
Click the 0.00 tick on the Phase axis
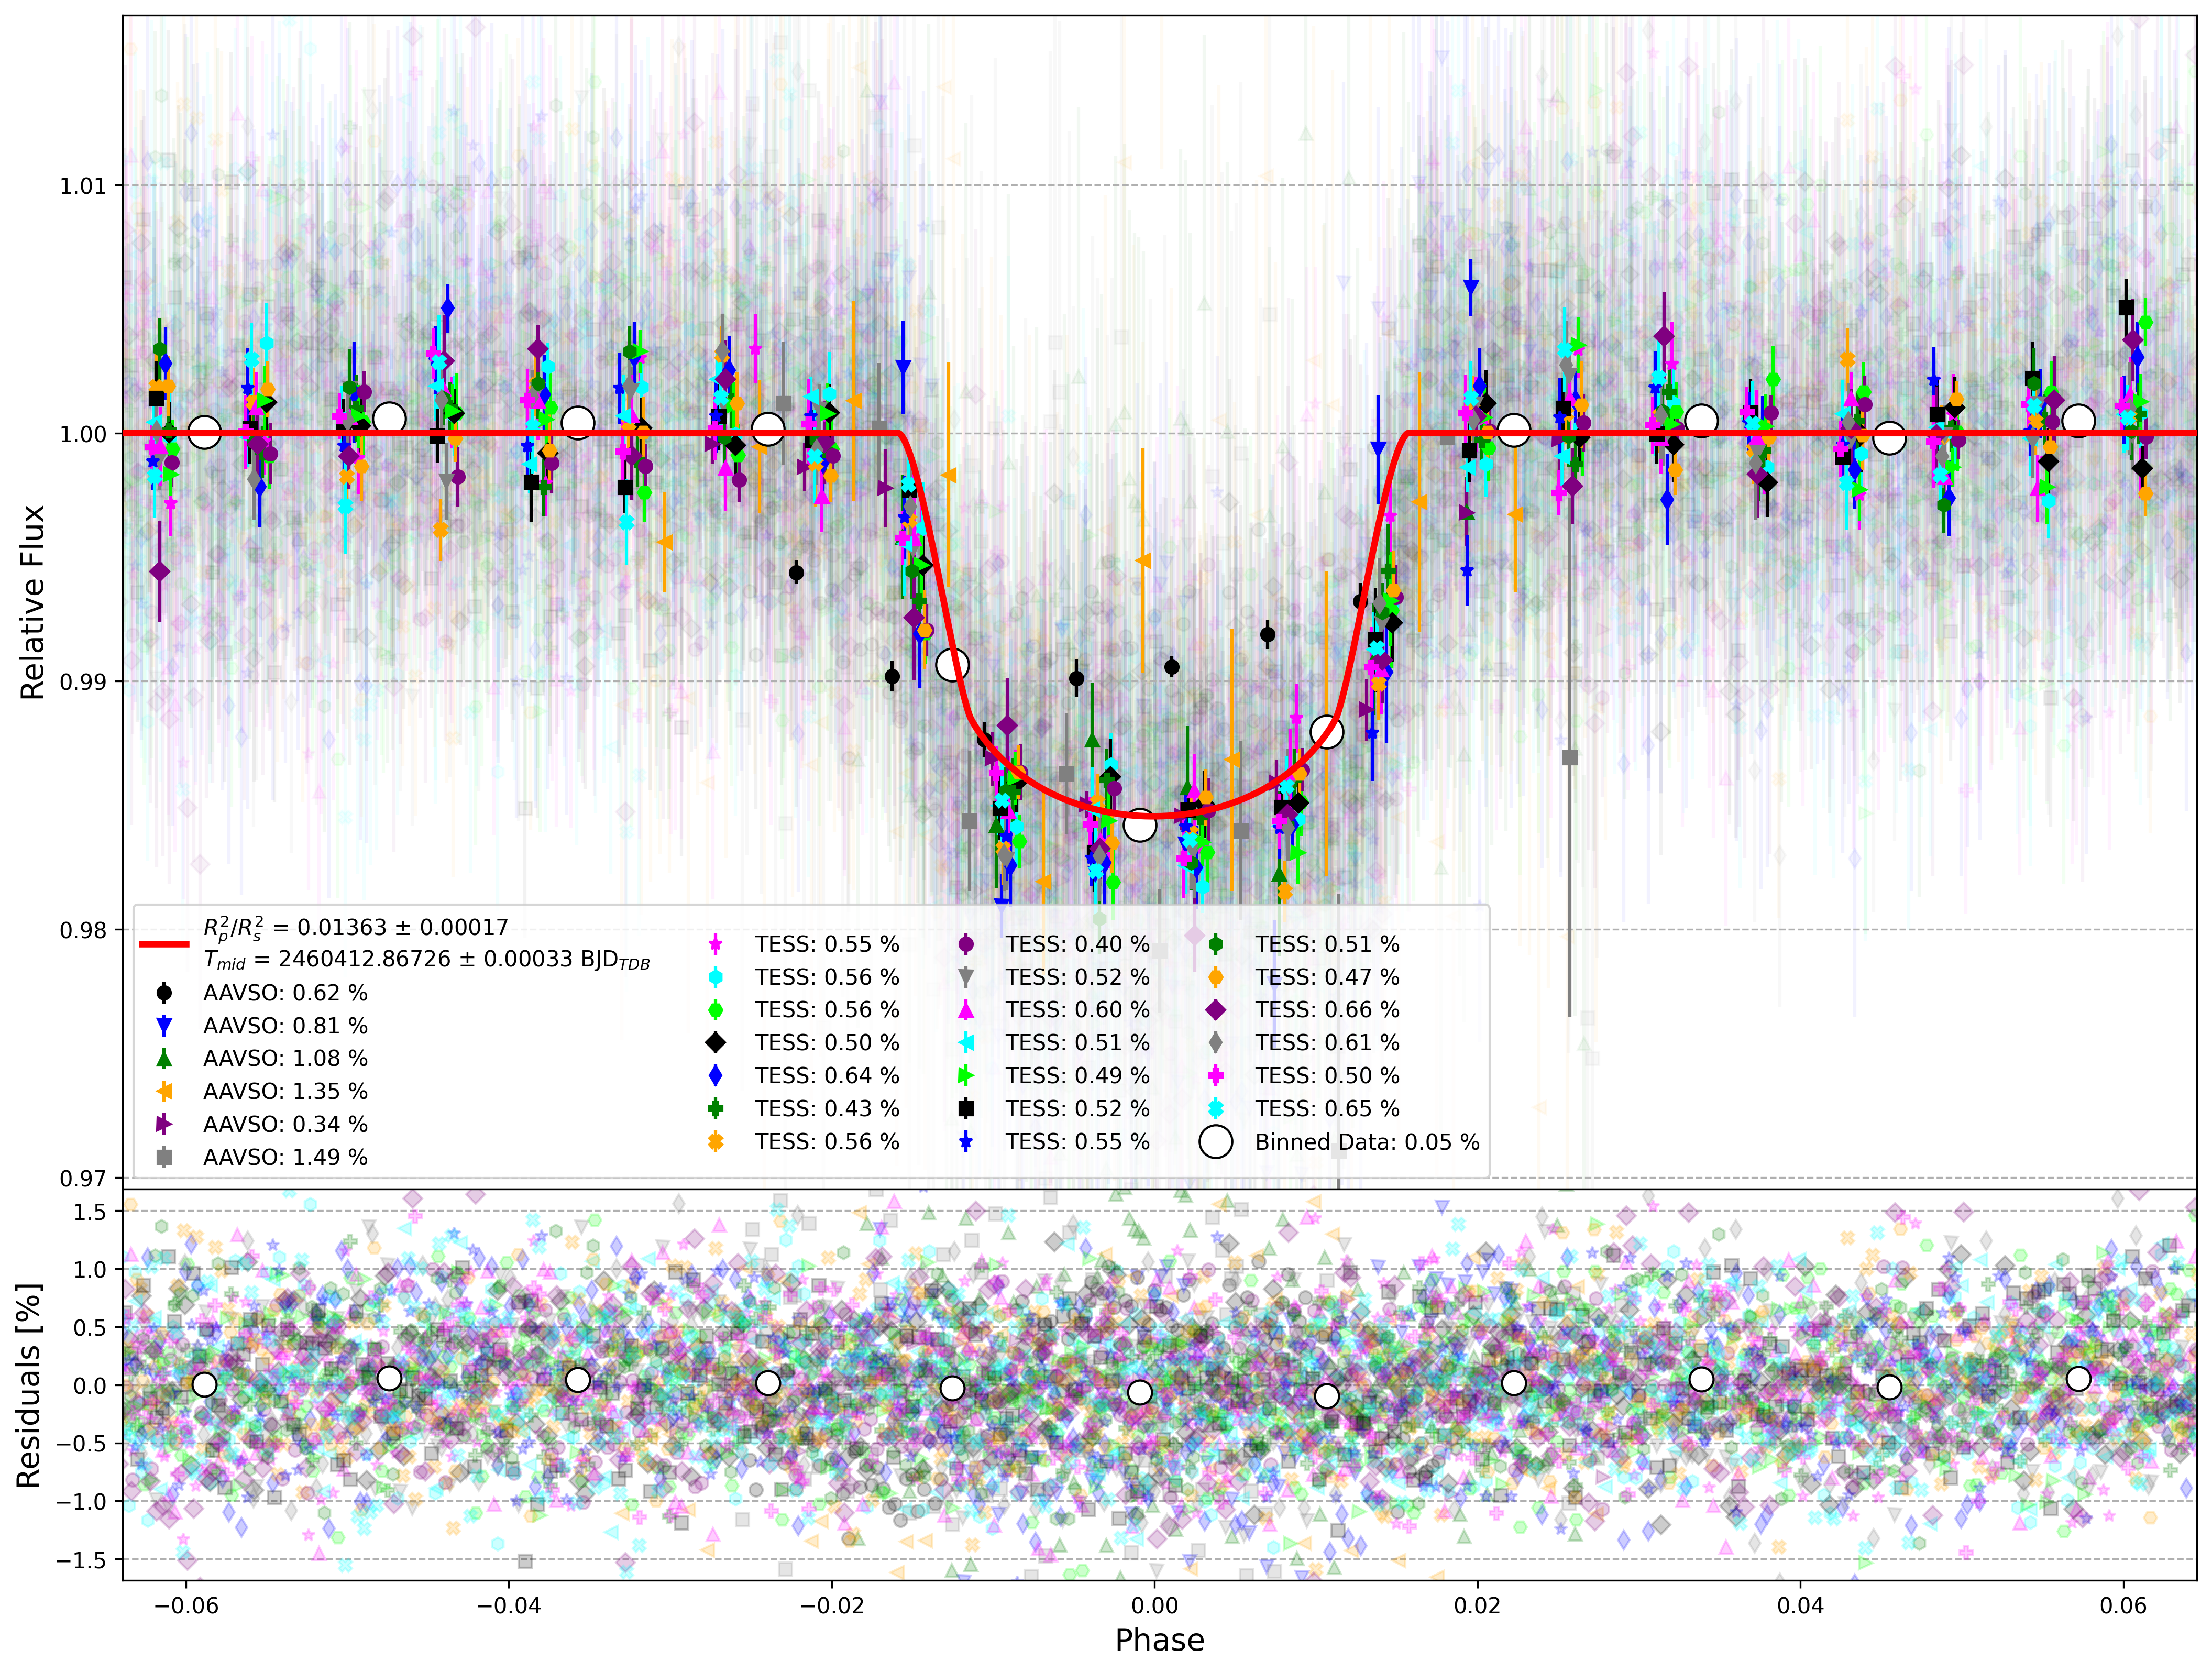1154,1606
